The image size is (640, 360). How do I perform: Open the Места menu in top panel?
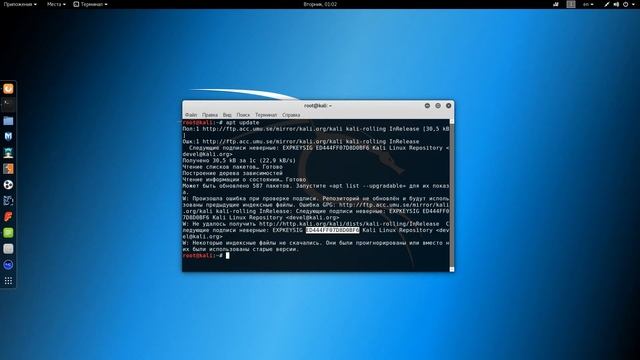[56, 4]
